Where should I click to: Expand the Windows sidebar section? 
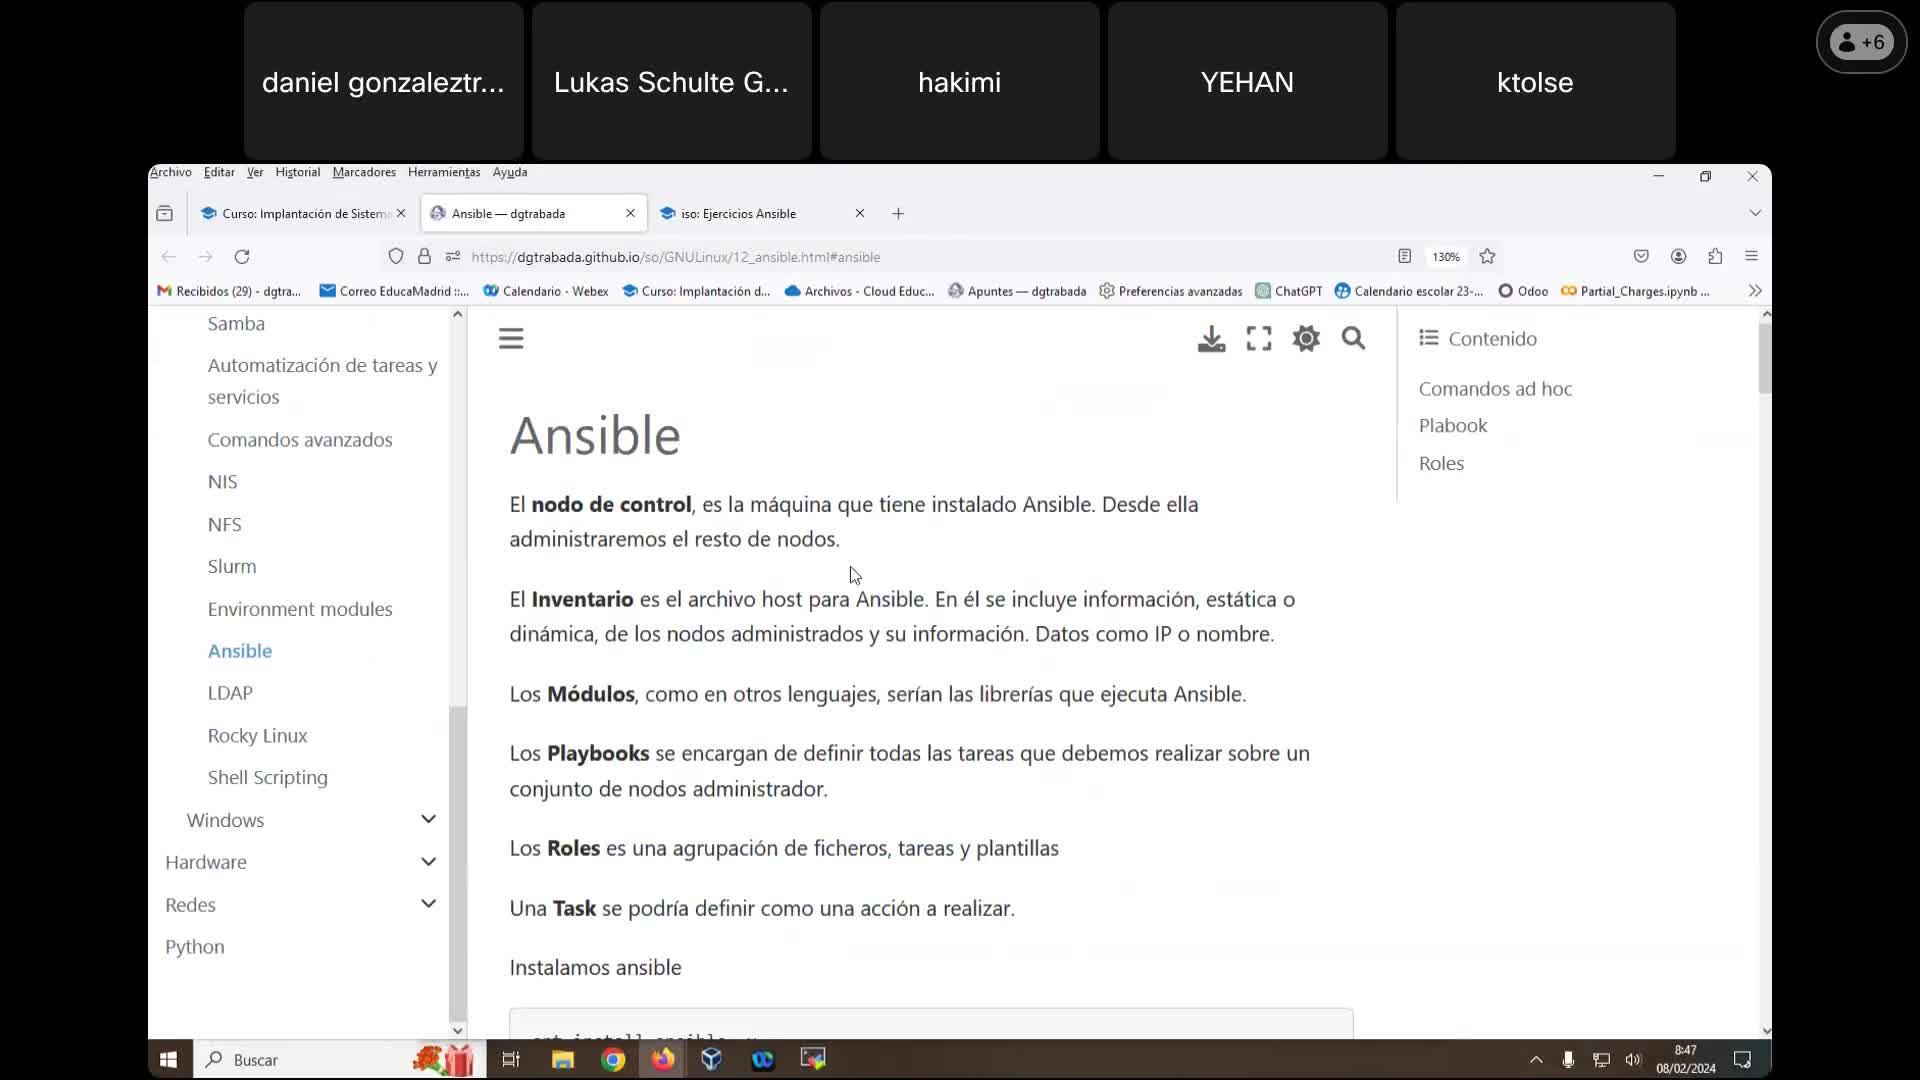428,820
